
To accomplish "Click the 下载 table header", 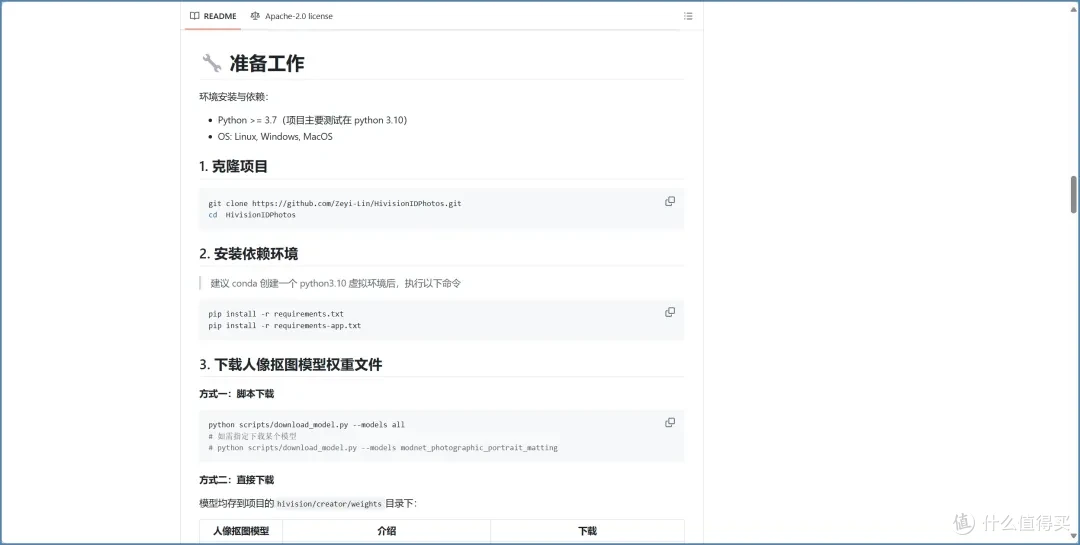I will click(x=587, y=531).
